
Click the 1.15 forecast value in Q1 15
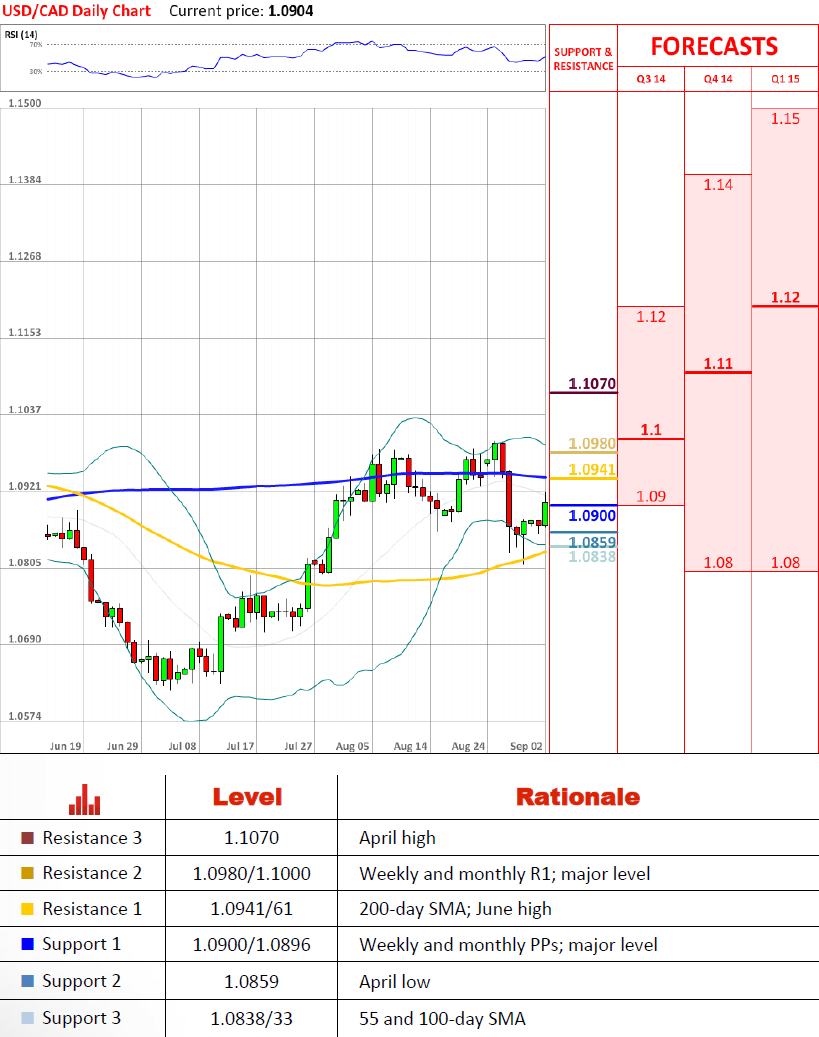pyautogui.click(x=785, y=119)
